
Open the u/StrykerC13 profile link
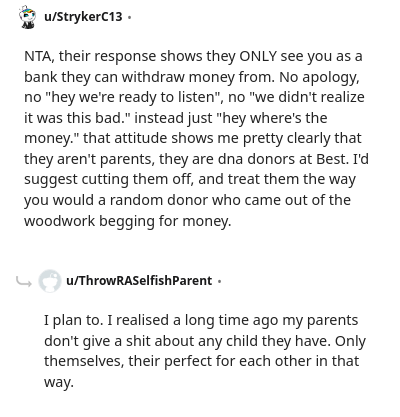click(x=83, y=16)
